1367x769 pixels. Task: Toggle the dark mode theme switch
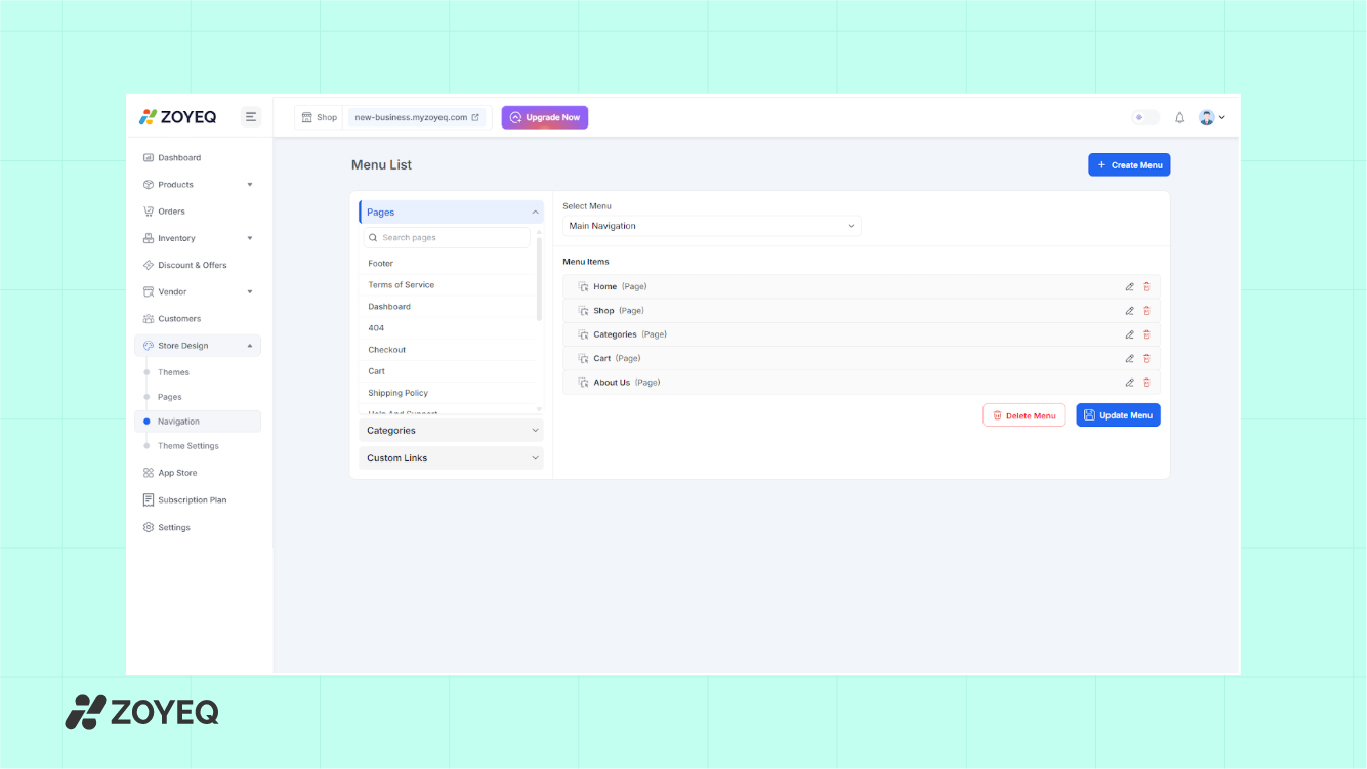(x=1144, y=118)
